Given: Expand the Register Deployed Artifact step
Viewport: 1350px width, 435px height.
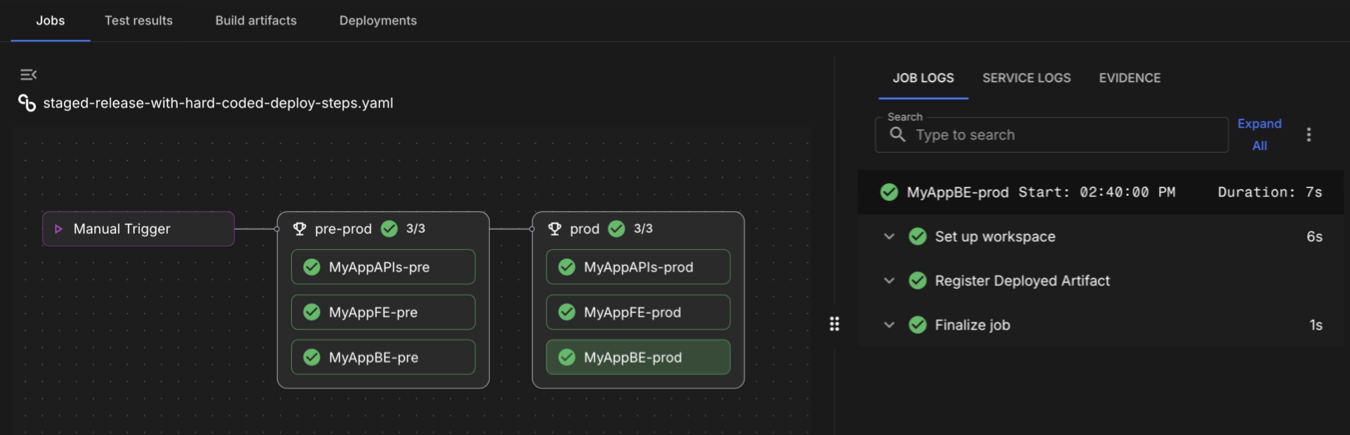Looking at the screenshot, I should [889, 281].
